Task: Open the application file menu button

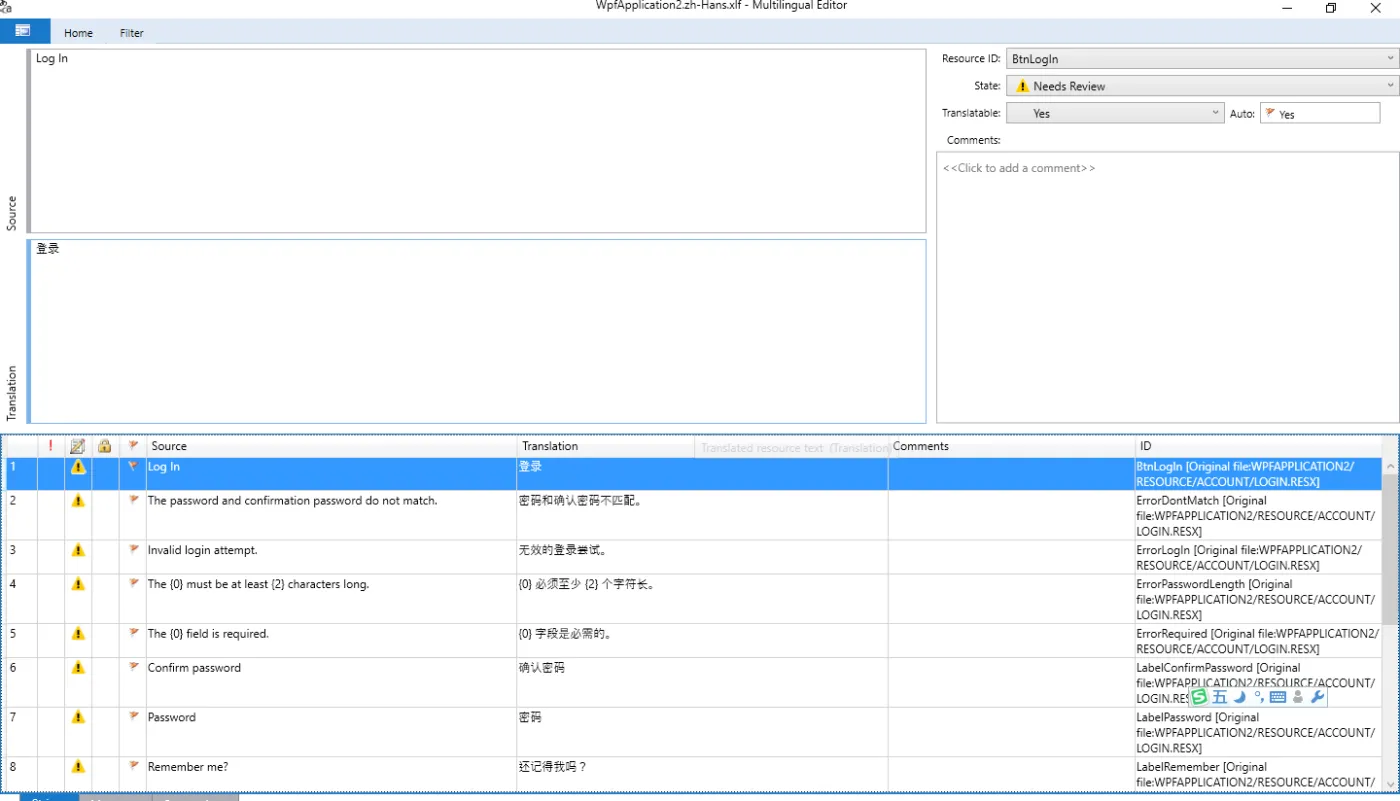Action: click(24, 31)
